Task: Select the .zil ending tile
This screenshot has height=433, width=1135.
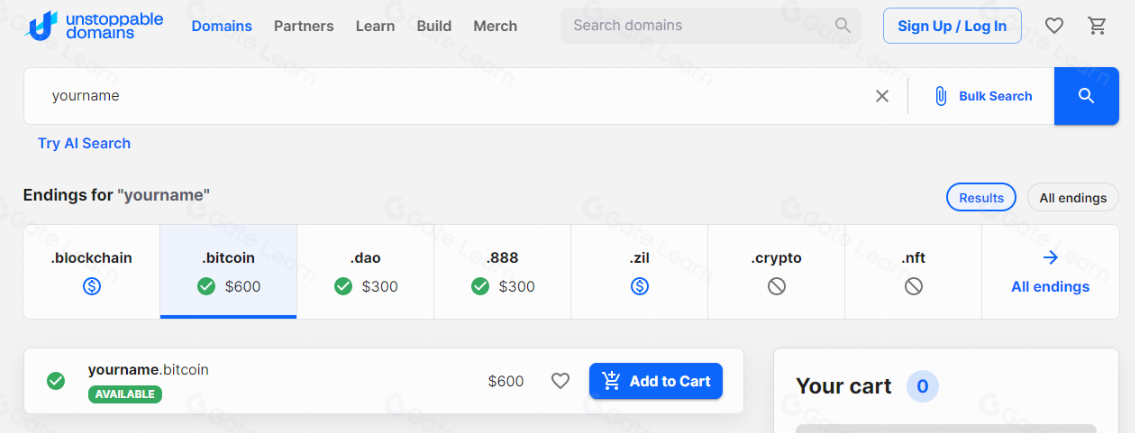Action: tap(639, 272)
